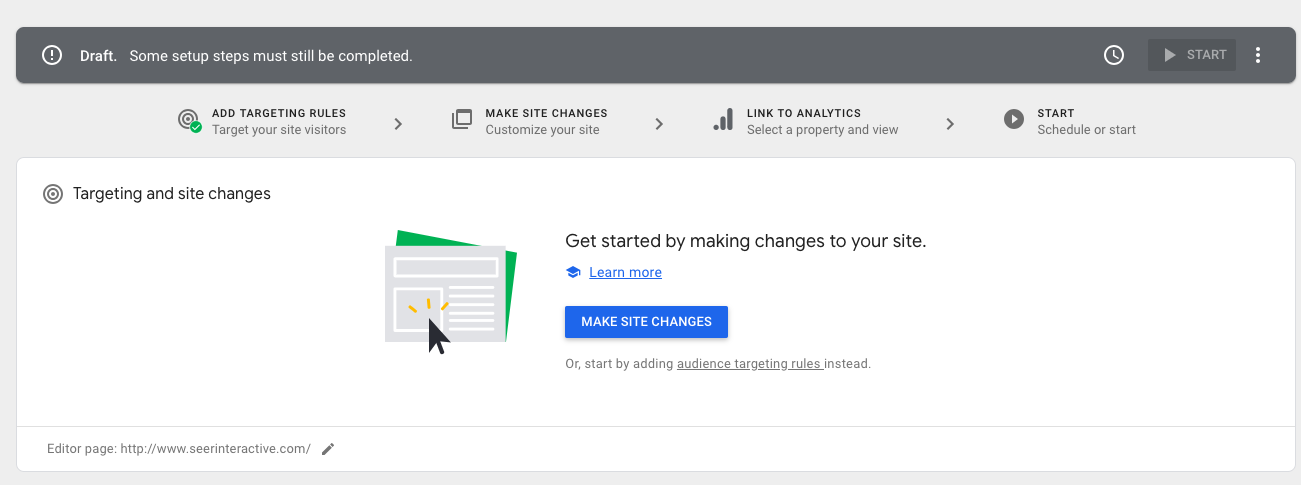Click the site editor illustration thumbnail
This screenshot has width=1301, height=485.
(450, 292)
